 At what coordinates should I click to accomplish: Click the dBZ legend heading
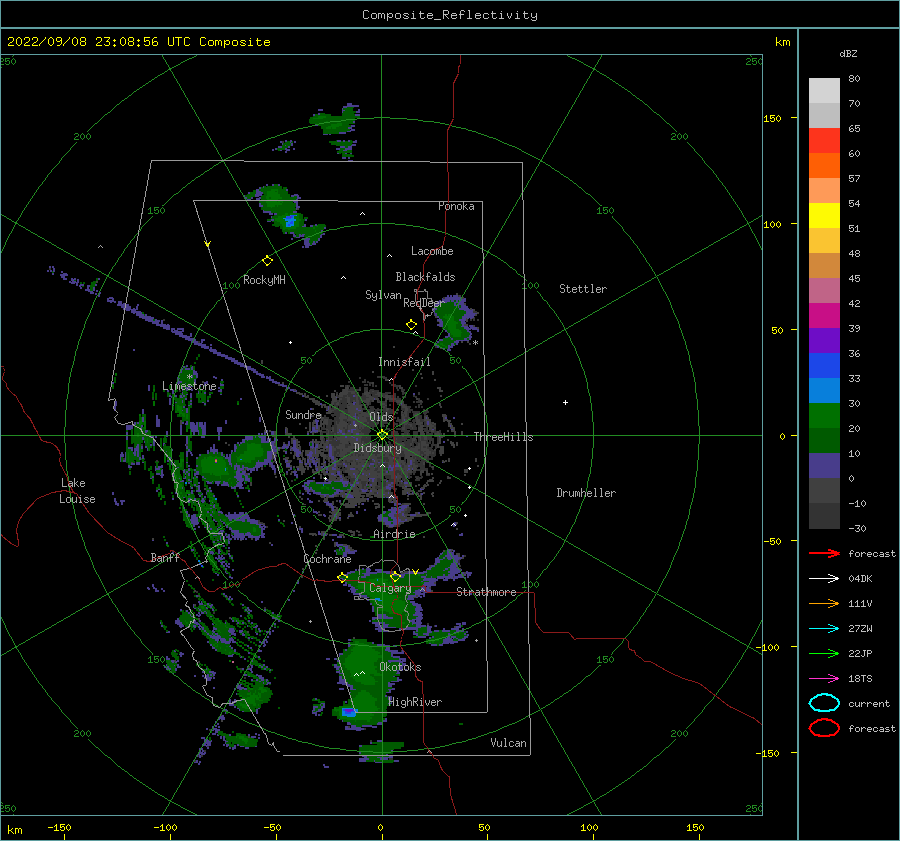click(848, 53)
